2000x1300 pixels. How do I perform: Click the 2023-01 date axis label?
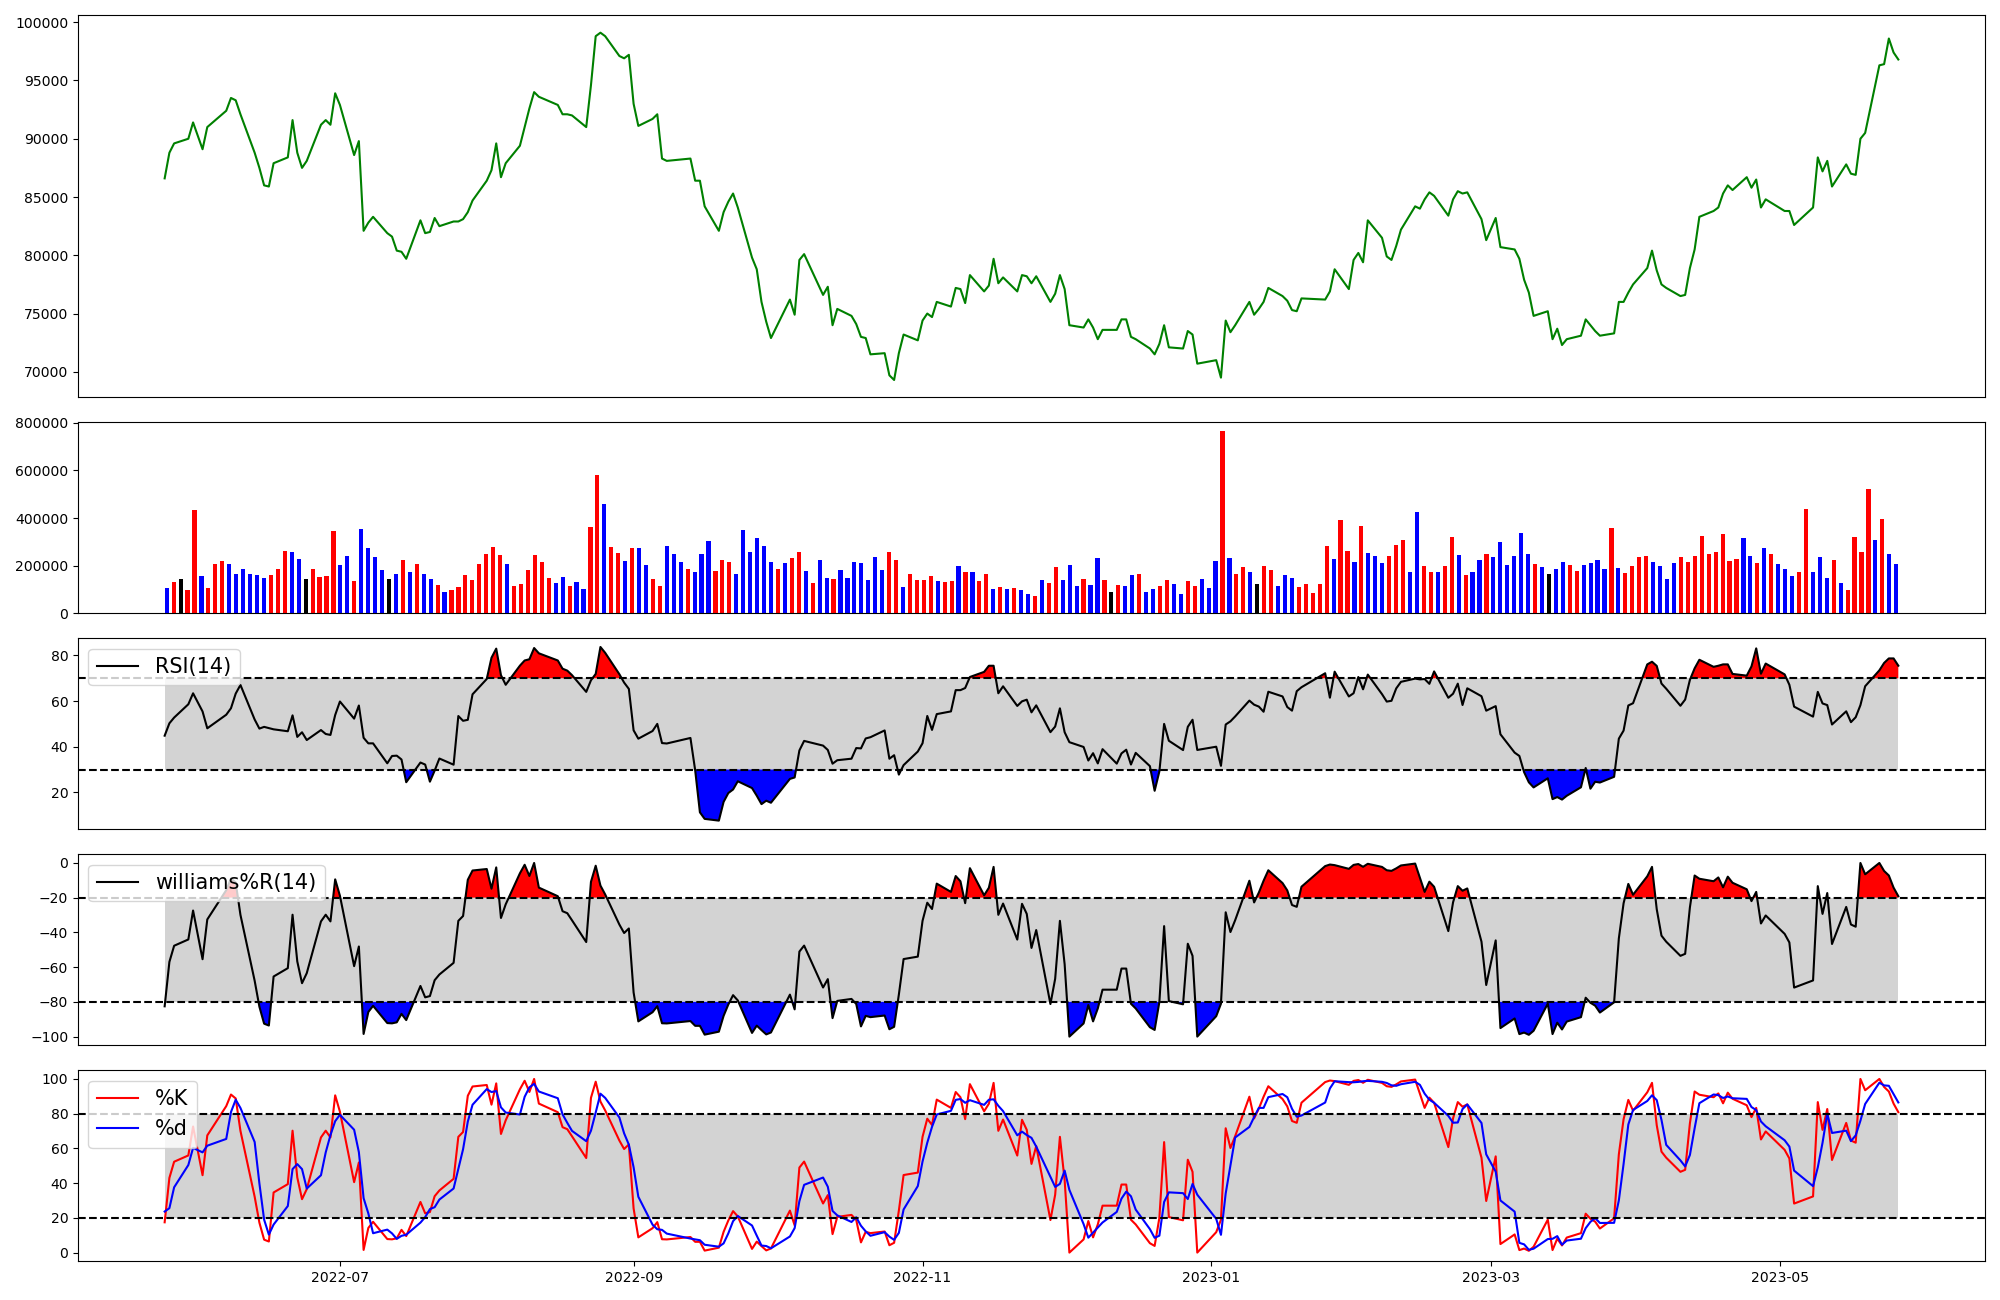point(1211,1277)
